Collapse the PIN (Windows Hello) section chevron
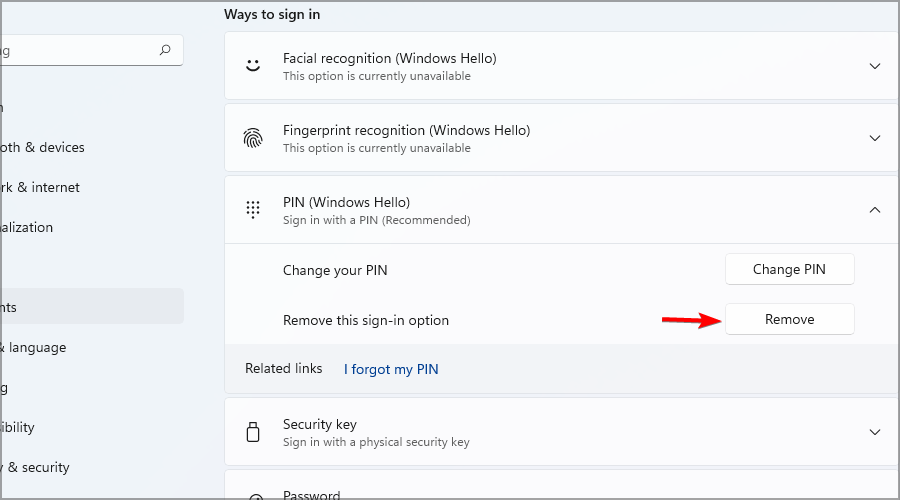Screen dimensions: 900x500 click(x=875, y=210)
